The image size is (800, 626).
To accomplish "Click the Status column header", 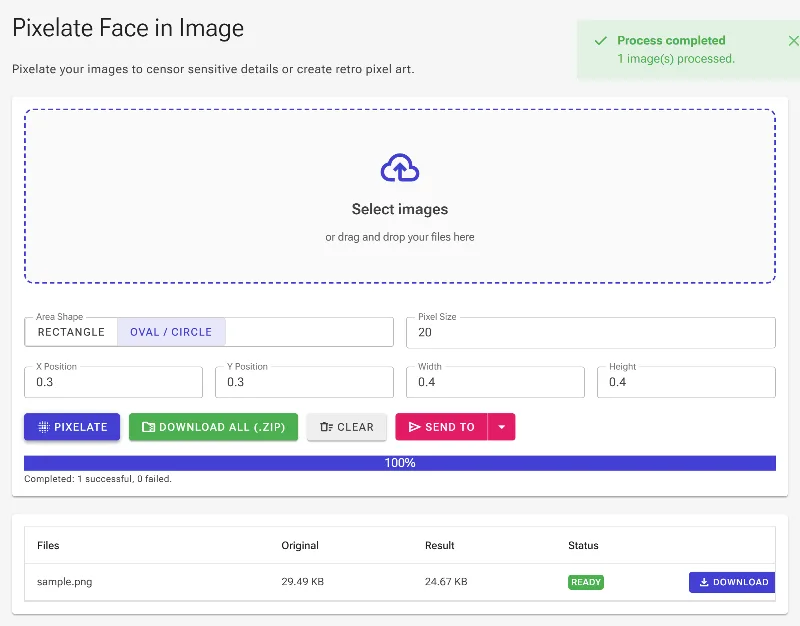I will (583, 545).
